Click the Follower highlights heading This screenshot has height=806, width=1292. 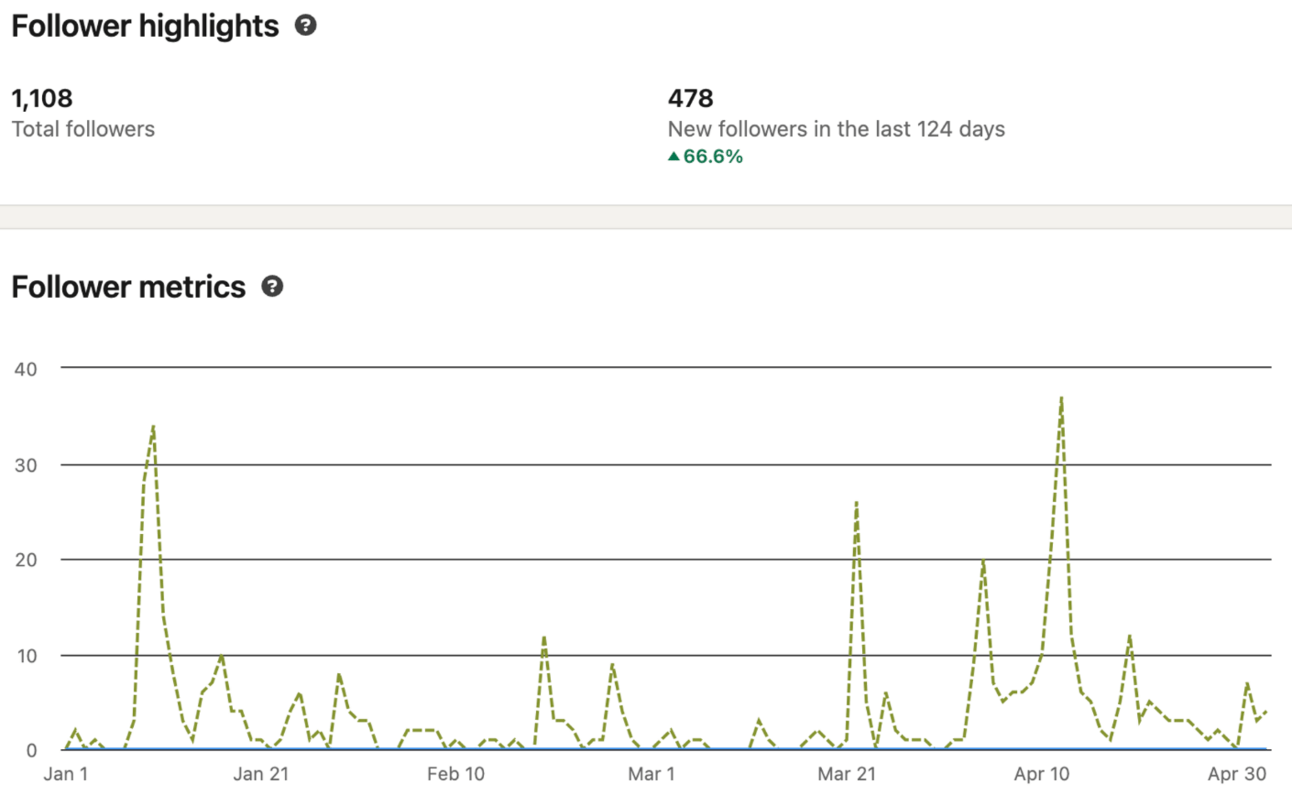tap(145, 26)
